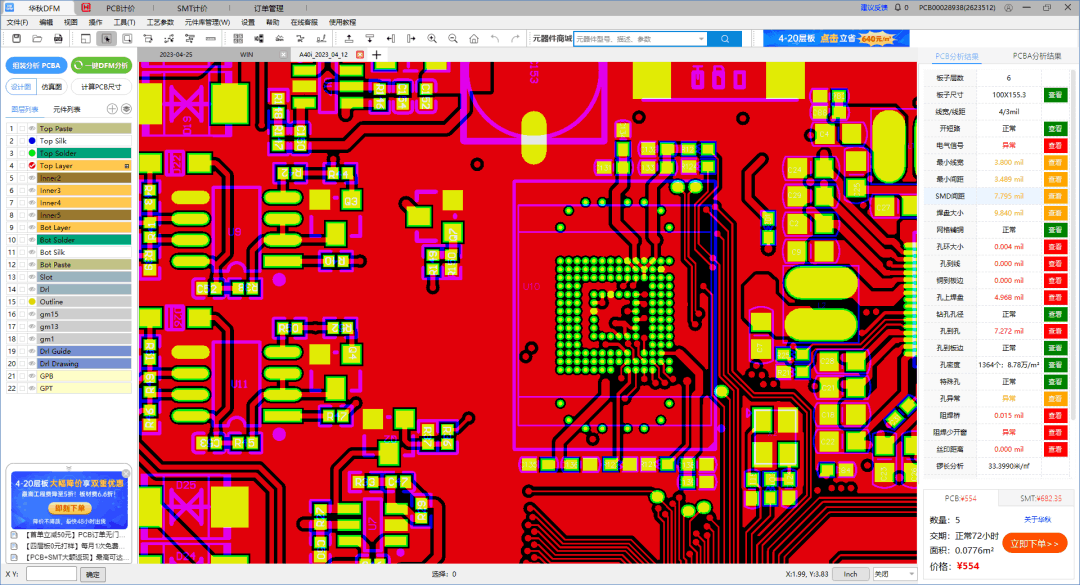The width and height of the screenshot is (1080, 585).
Task: Click the Save icon in toolbar
Action: coord(17,39)
